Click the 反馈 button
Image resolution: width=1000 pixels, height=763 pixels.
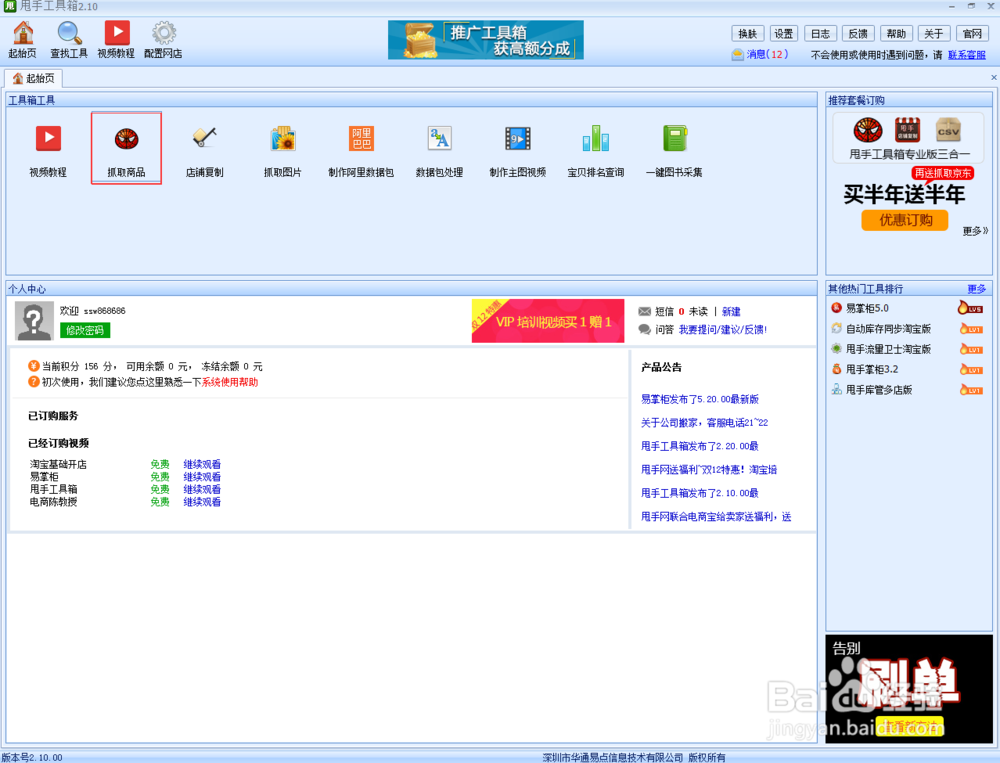[x=858, y=34]
